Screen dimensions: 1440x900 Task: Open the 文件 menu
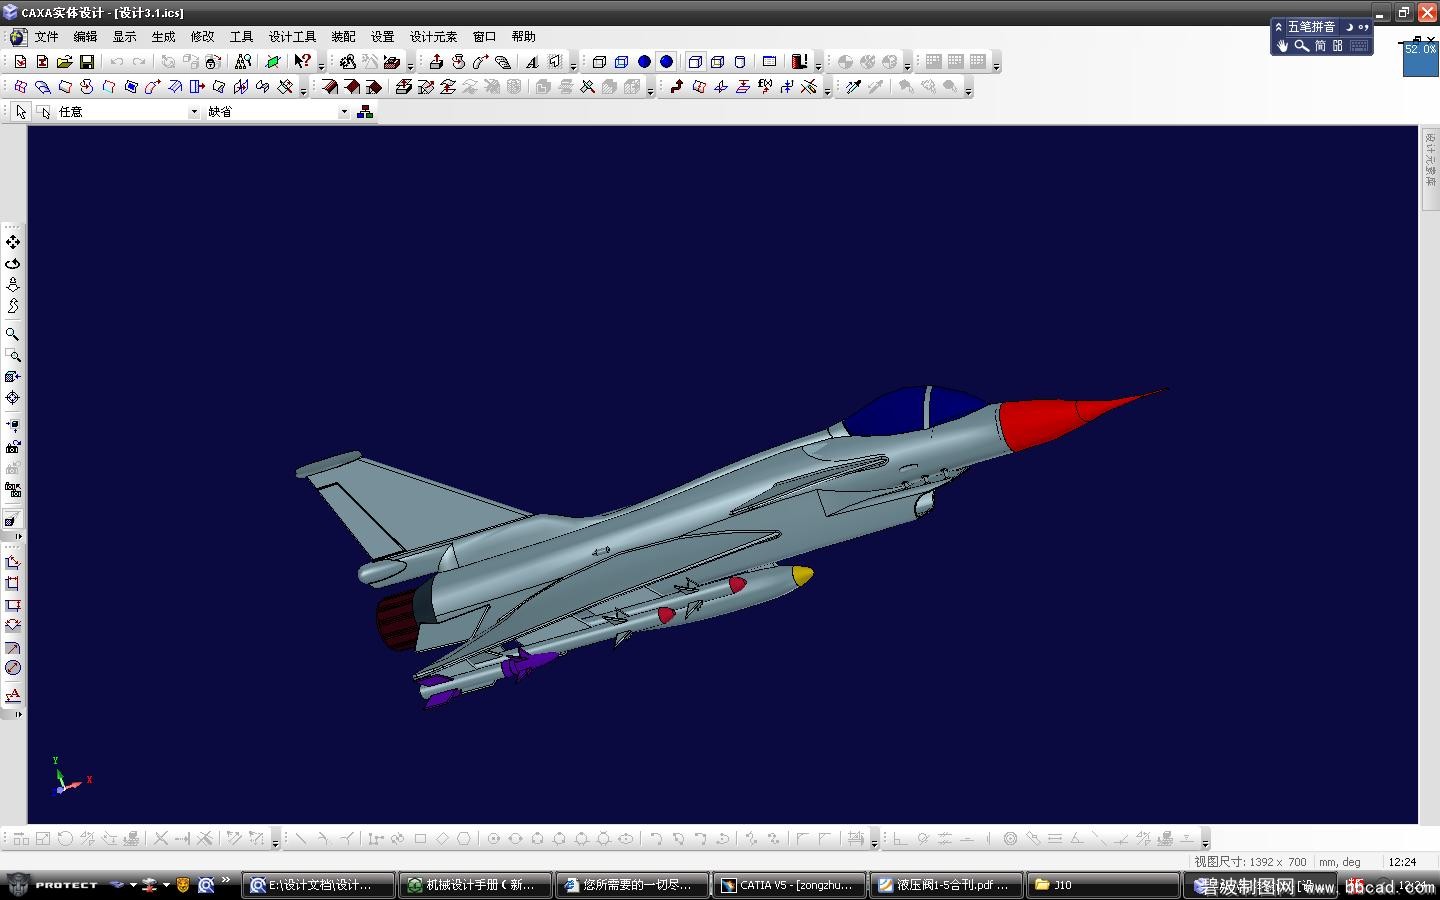pos(46,37)
